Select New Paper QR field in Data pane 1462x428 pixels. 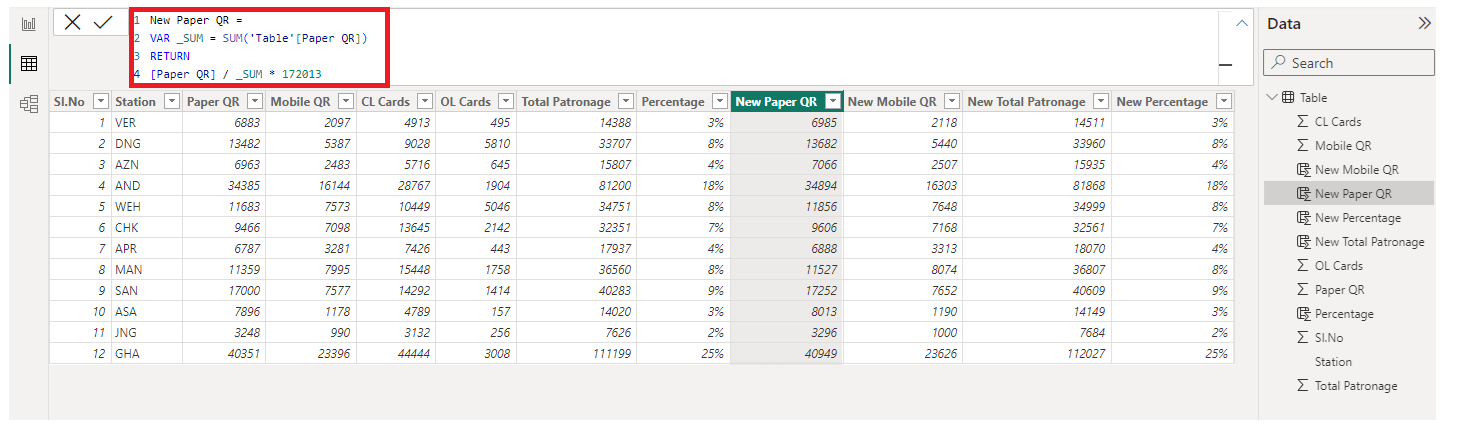[1349, 194]
